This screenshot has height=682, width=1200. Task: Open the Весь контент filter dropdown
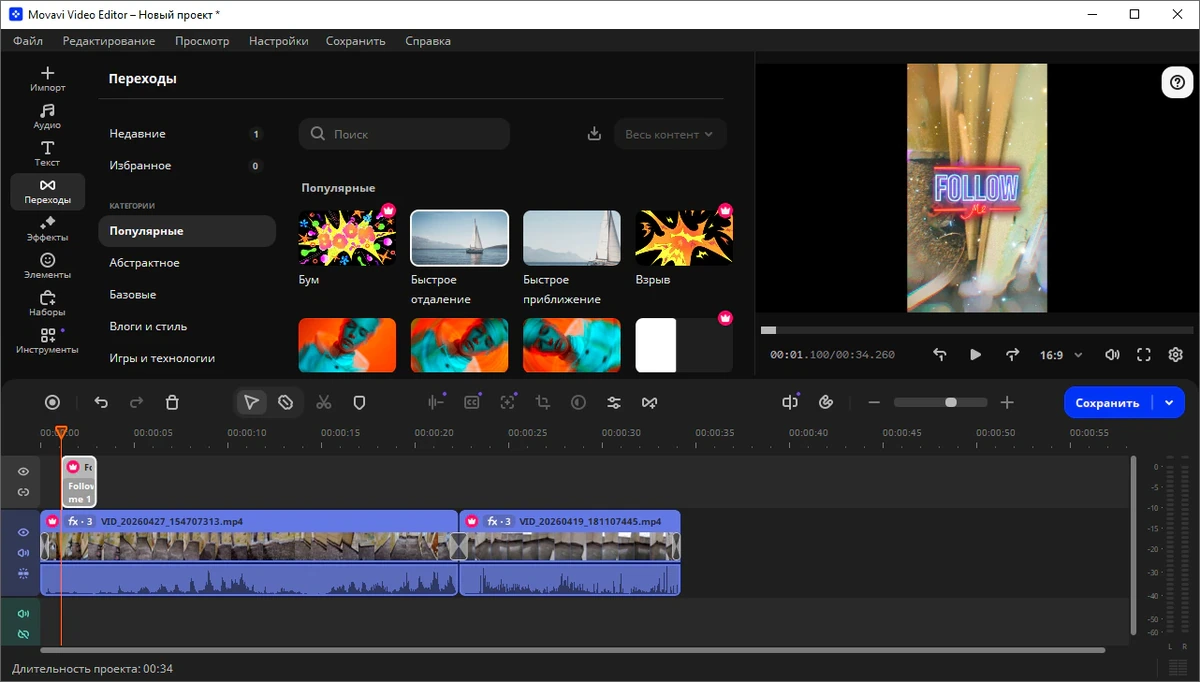tap(670, 134)
